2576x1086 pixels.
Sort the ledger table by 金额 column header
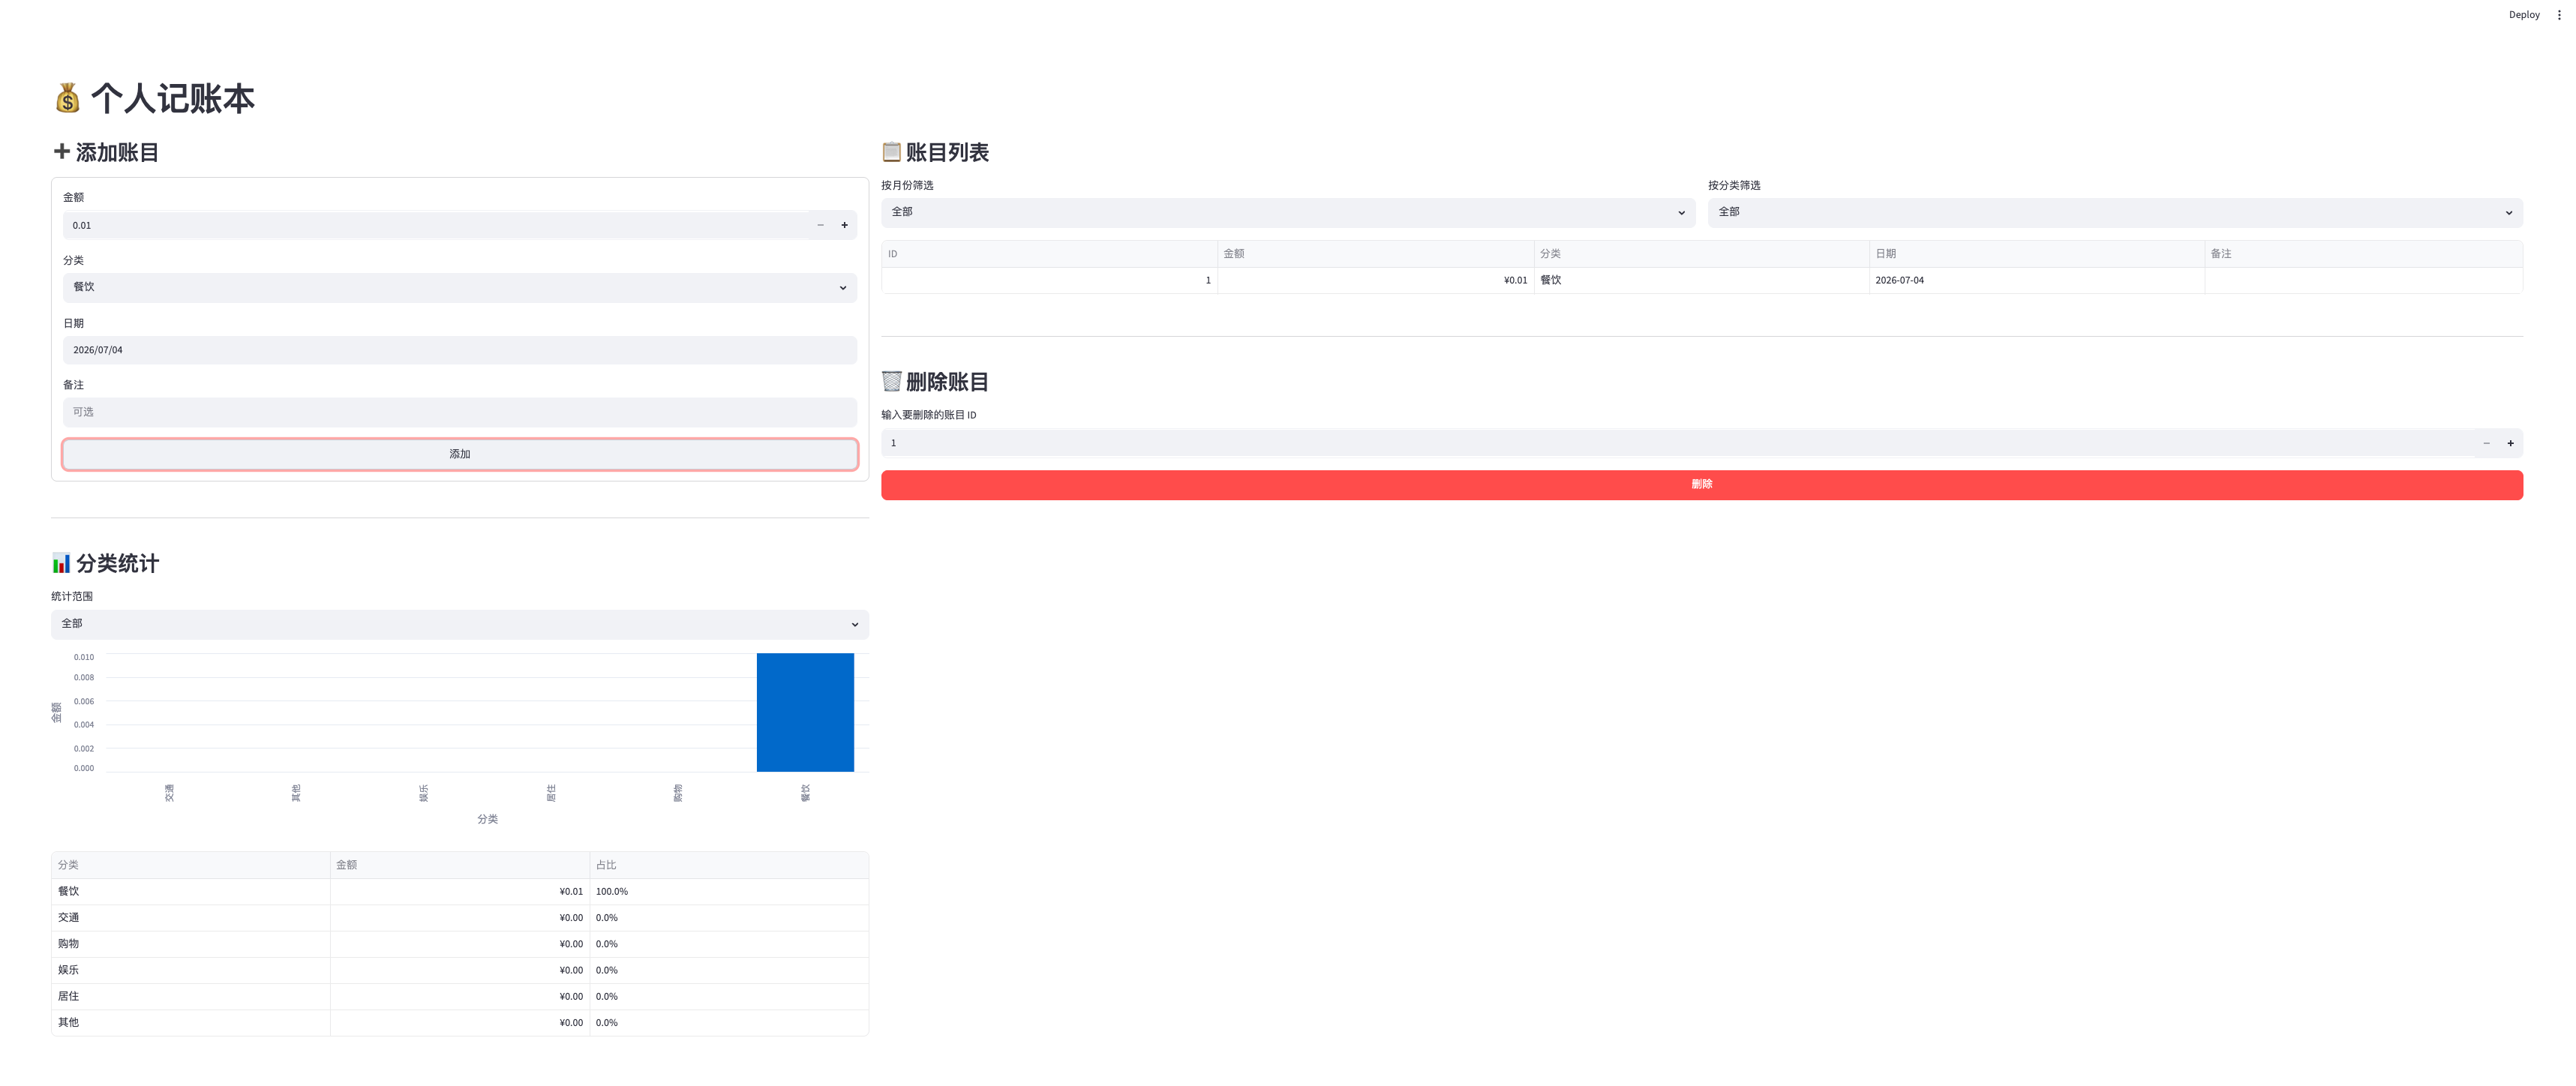tap(1375, 254)
